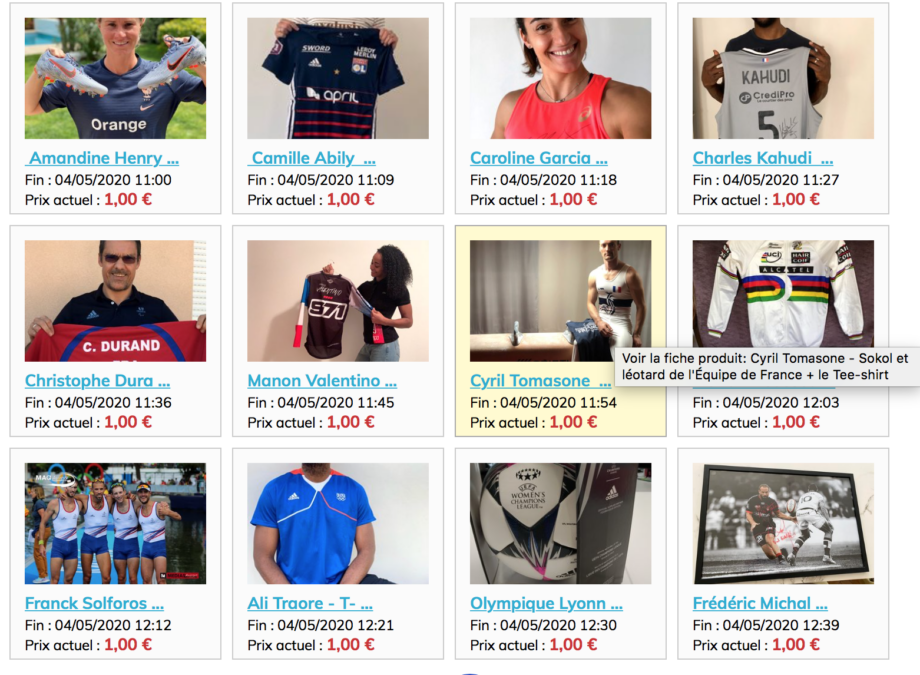
Task: Open the Charles Kahudi listing link
Action: tap(763, 158)
